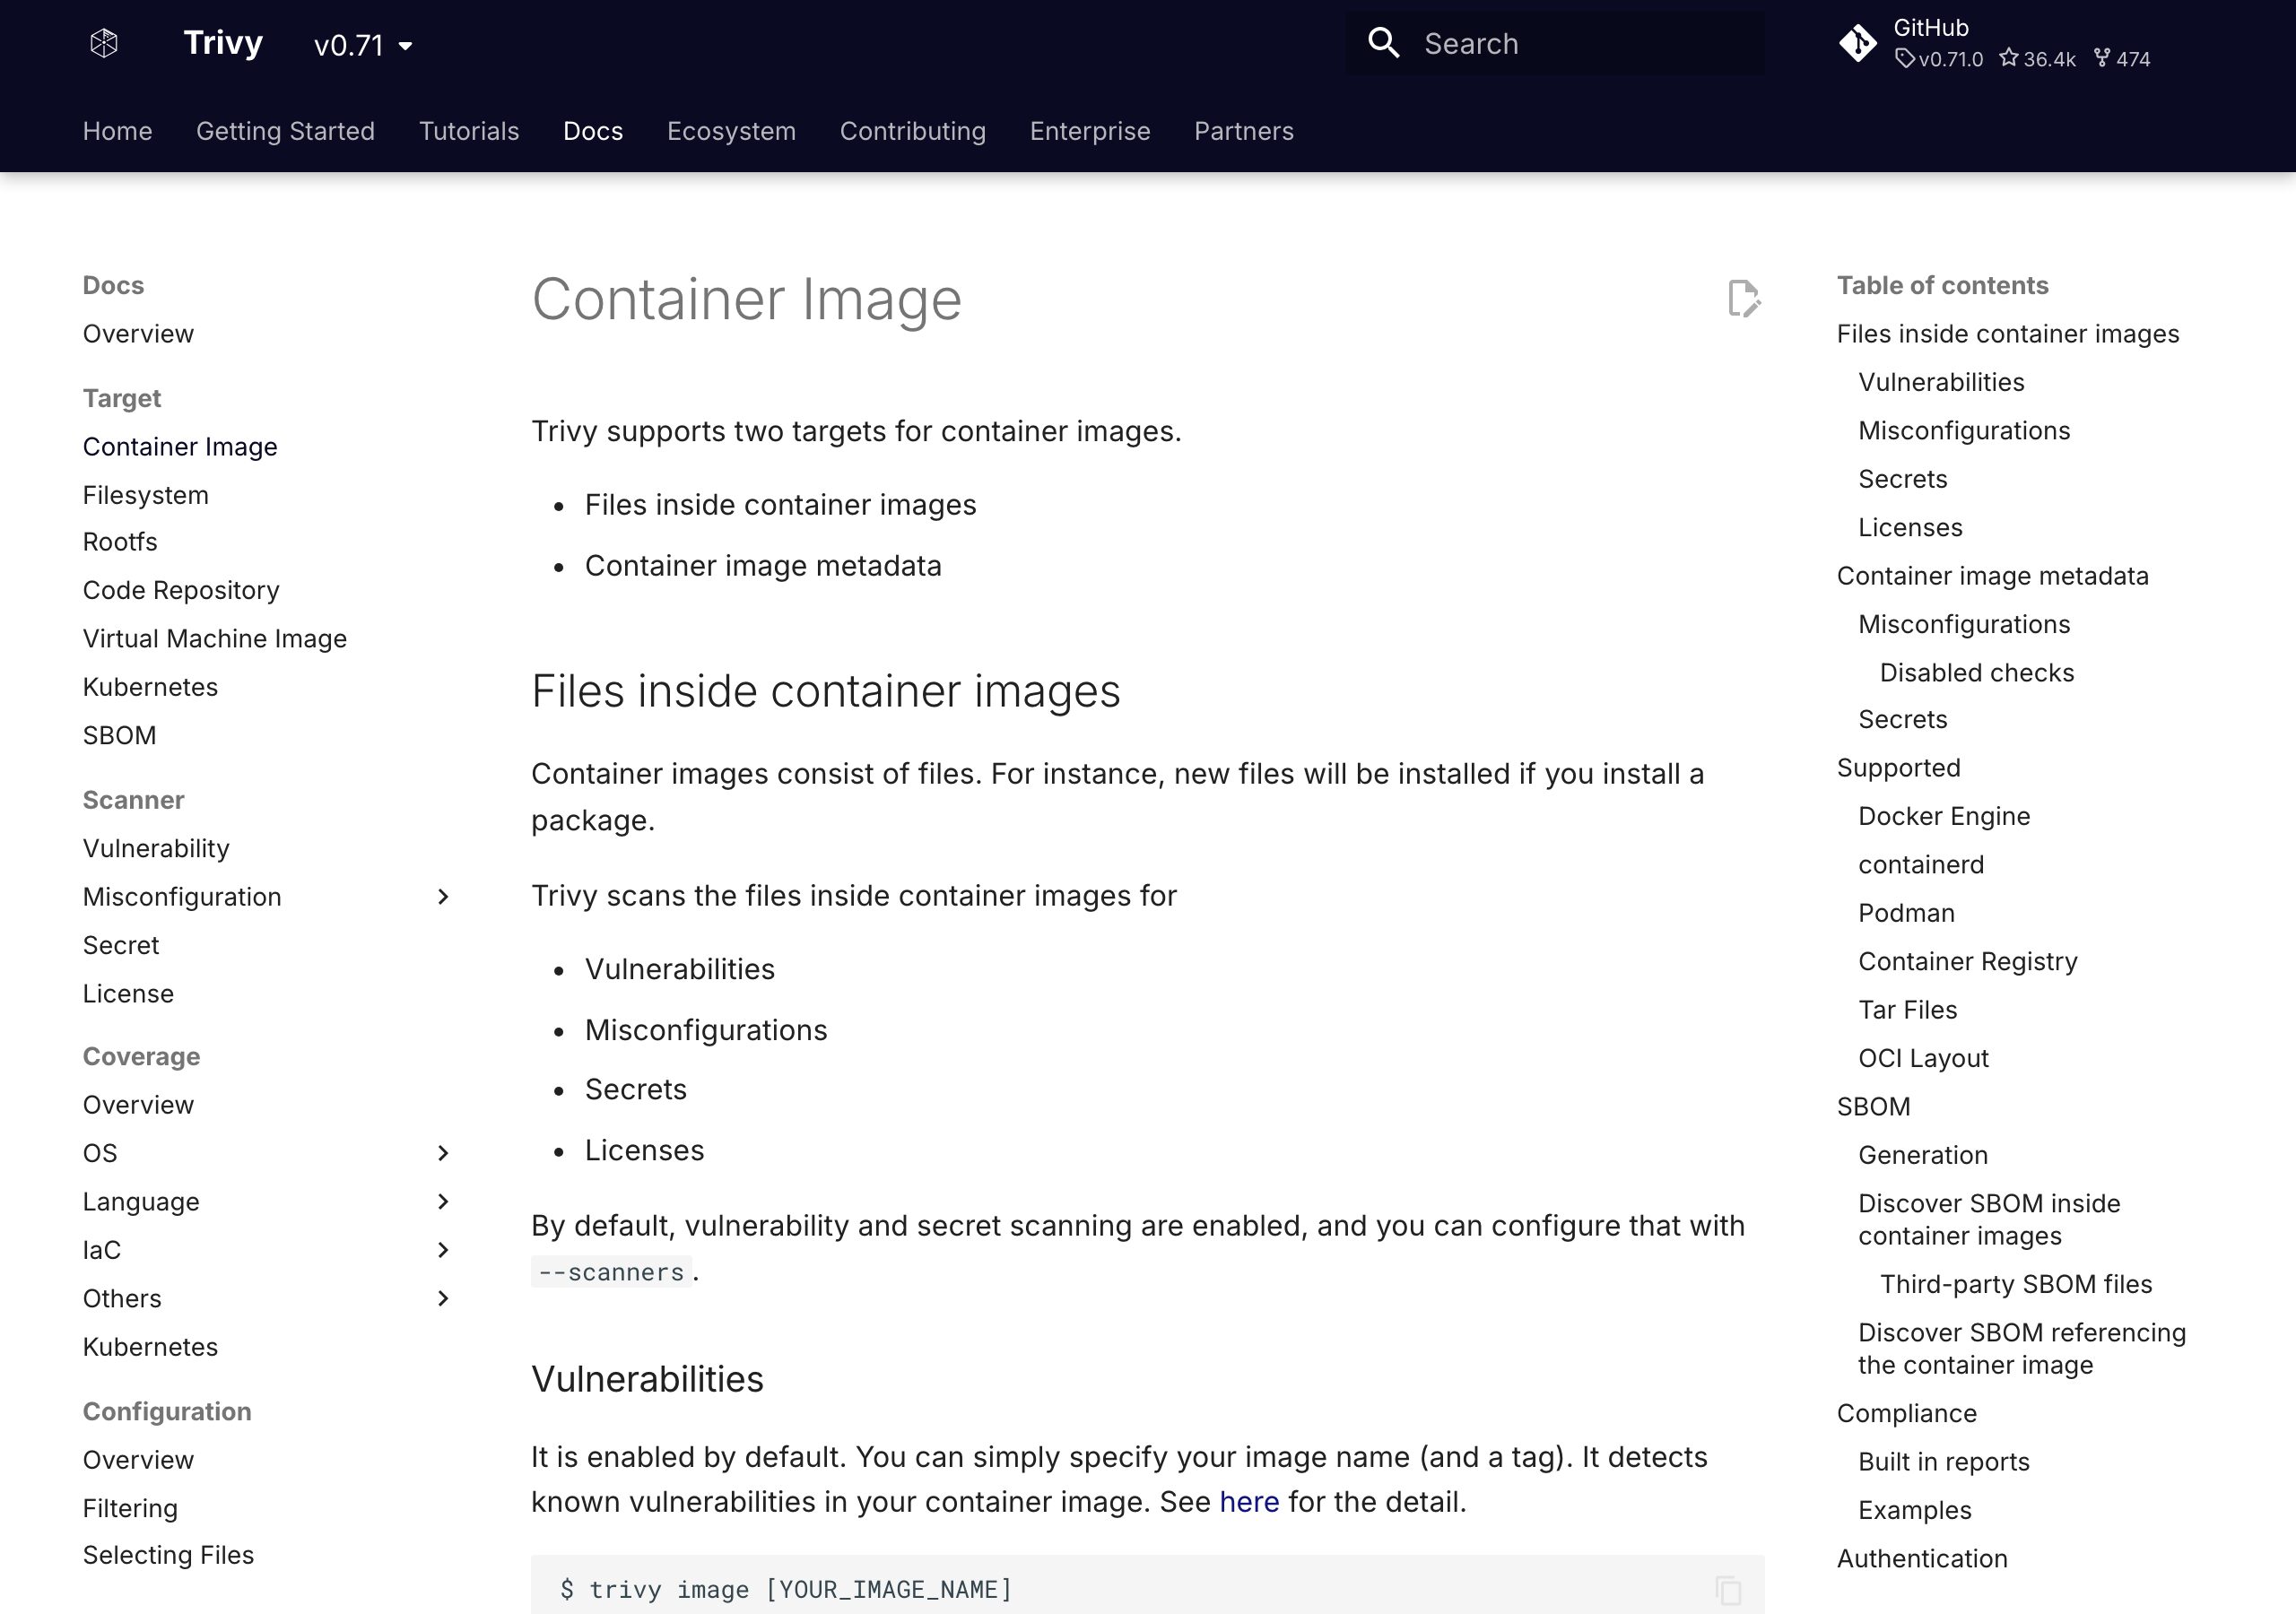This screenshot has height=1614, width=2296.
Task: Open Overview under Coverage section
Action: coord(138,1105)
